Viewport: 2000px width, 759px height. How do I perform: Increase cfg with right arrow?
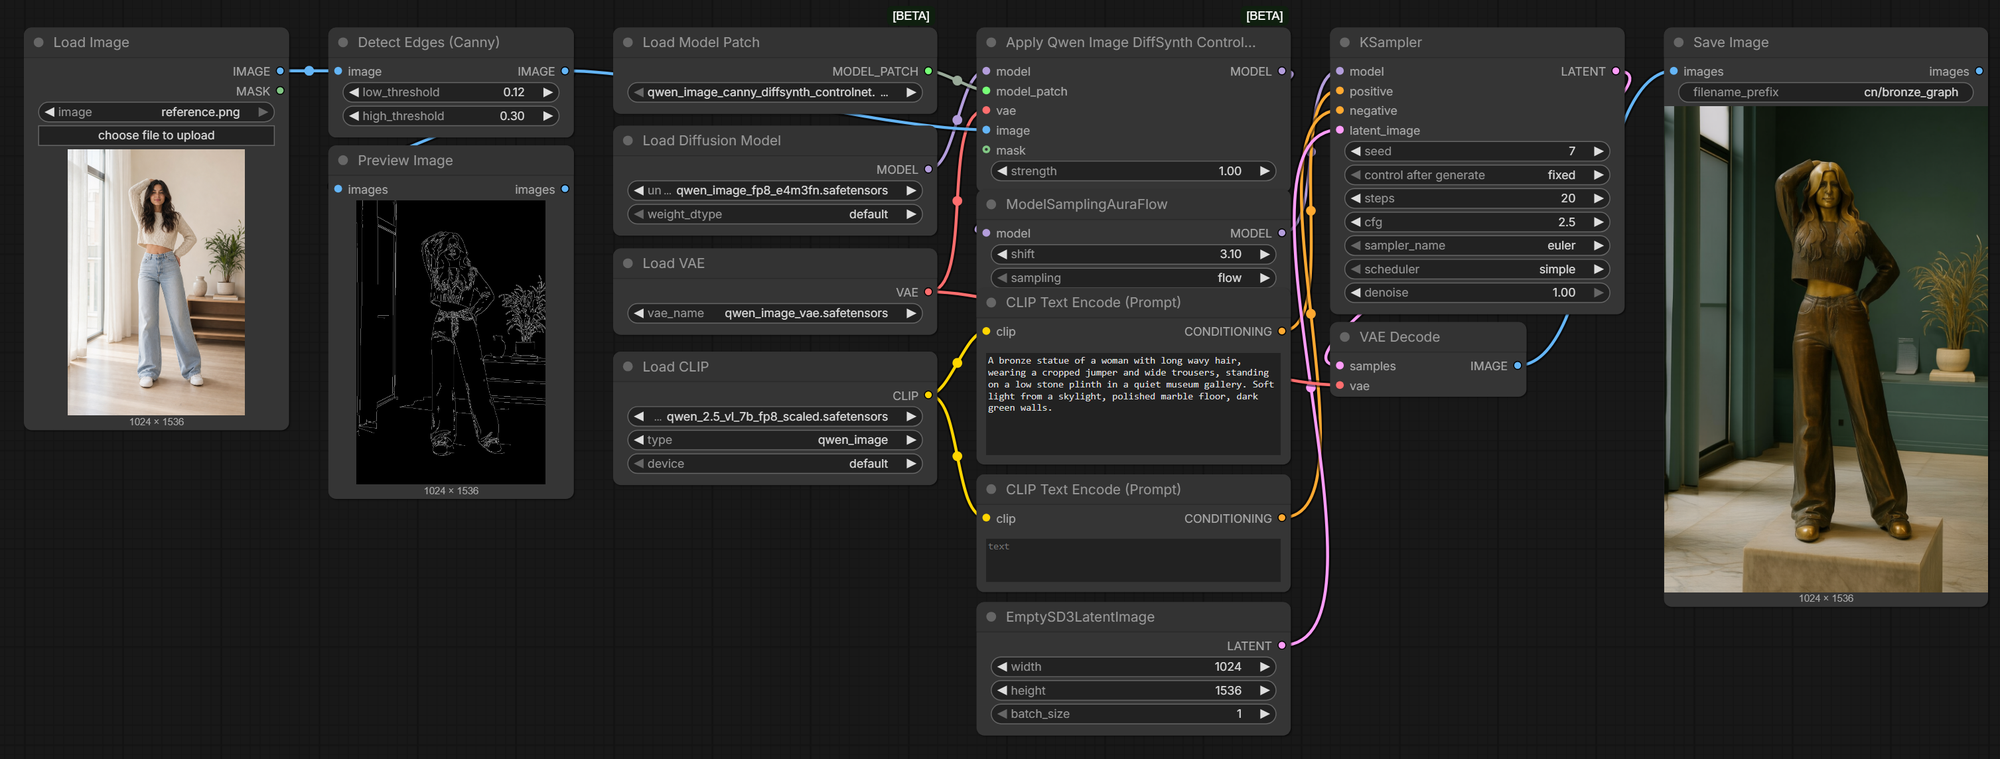tap(1599, 222)
